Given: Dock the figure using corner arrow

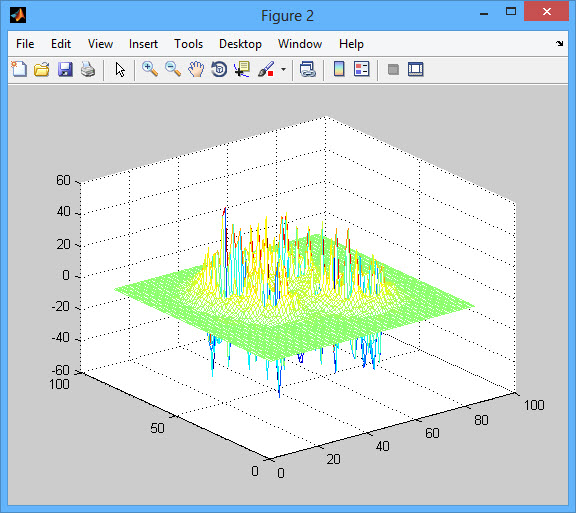Looking at the screenshot, I should point(559,44).
